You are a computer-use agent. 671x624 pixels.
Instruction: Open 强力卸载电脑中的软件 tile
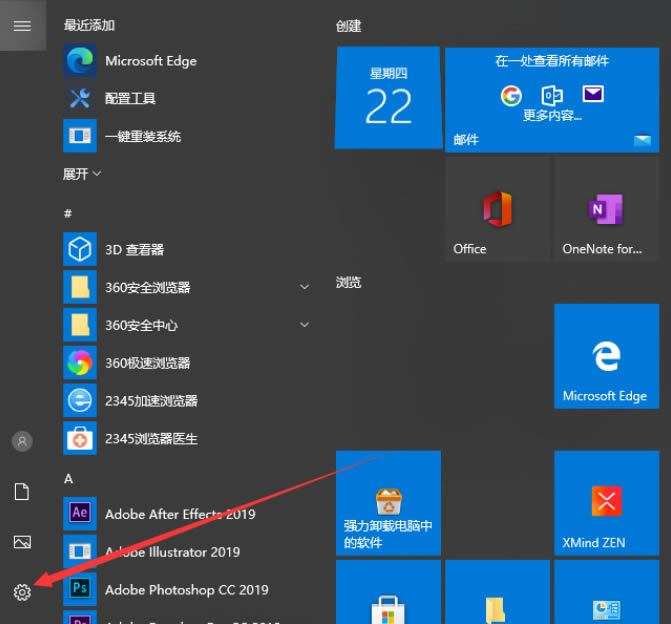[388, 503]
